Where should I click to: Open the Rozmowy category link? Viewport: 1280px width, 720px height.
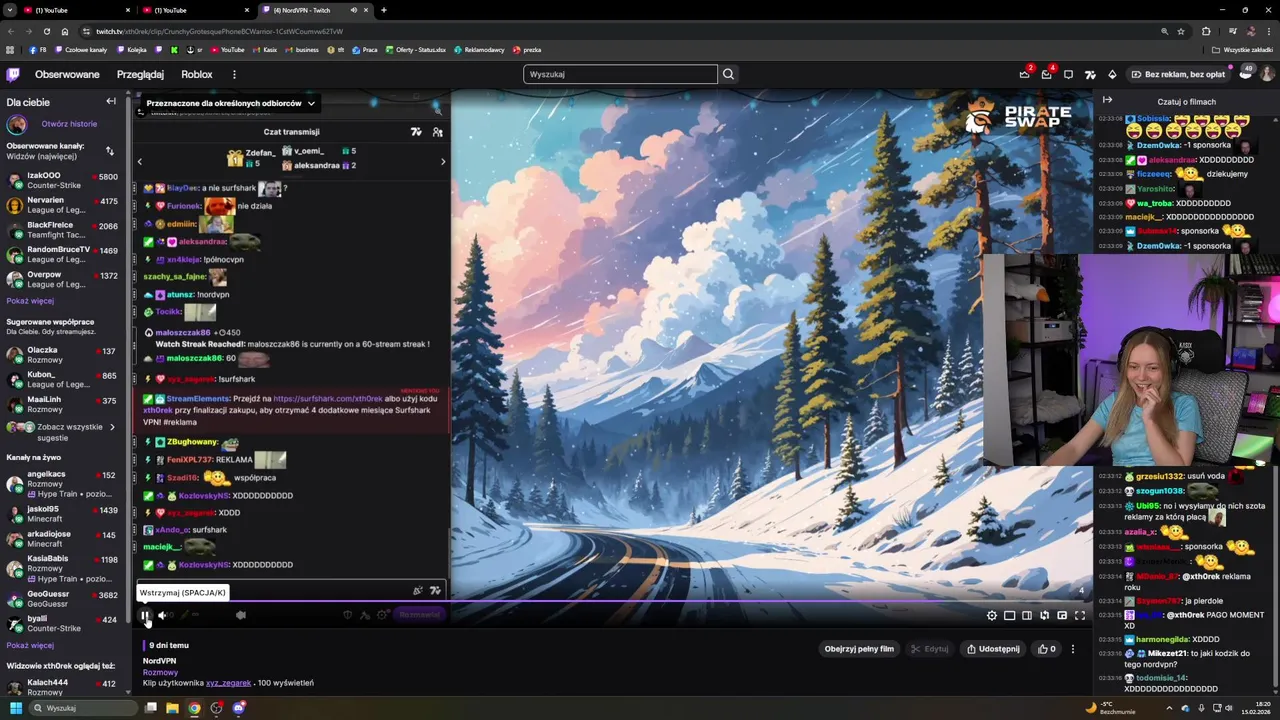pyautogui.click(x=160, y=672)
